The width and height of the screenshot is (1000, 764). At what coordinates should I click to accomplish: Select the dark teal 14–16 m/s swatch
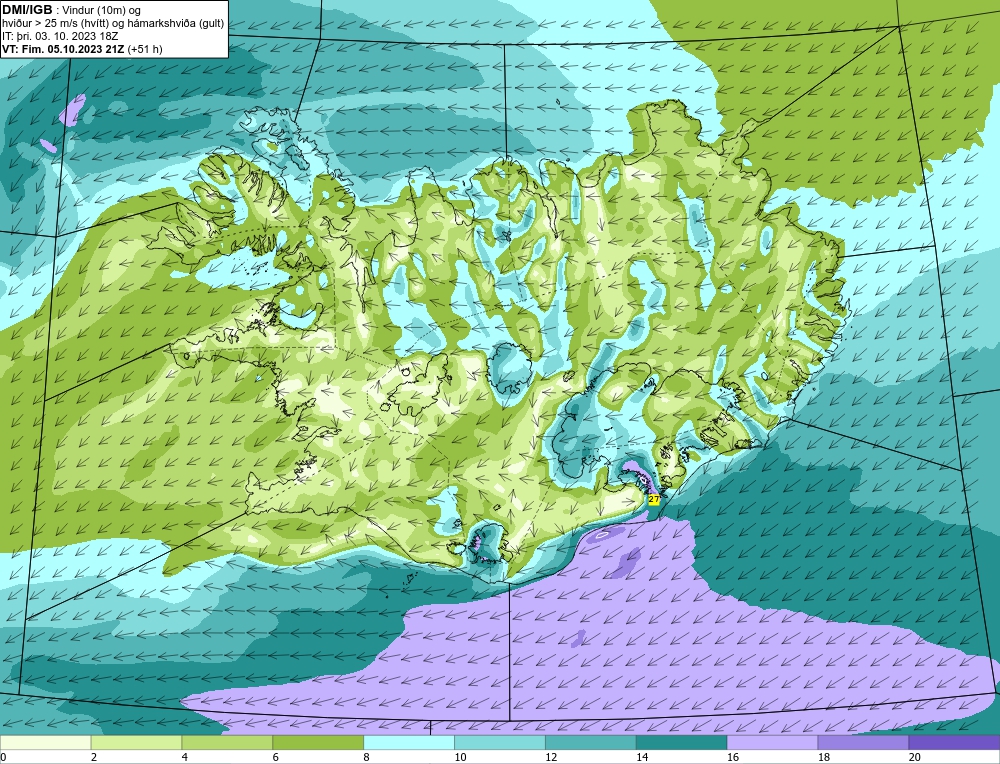(681, 742)
